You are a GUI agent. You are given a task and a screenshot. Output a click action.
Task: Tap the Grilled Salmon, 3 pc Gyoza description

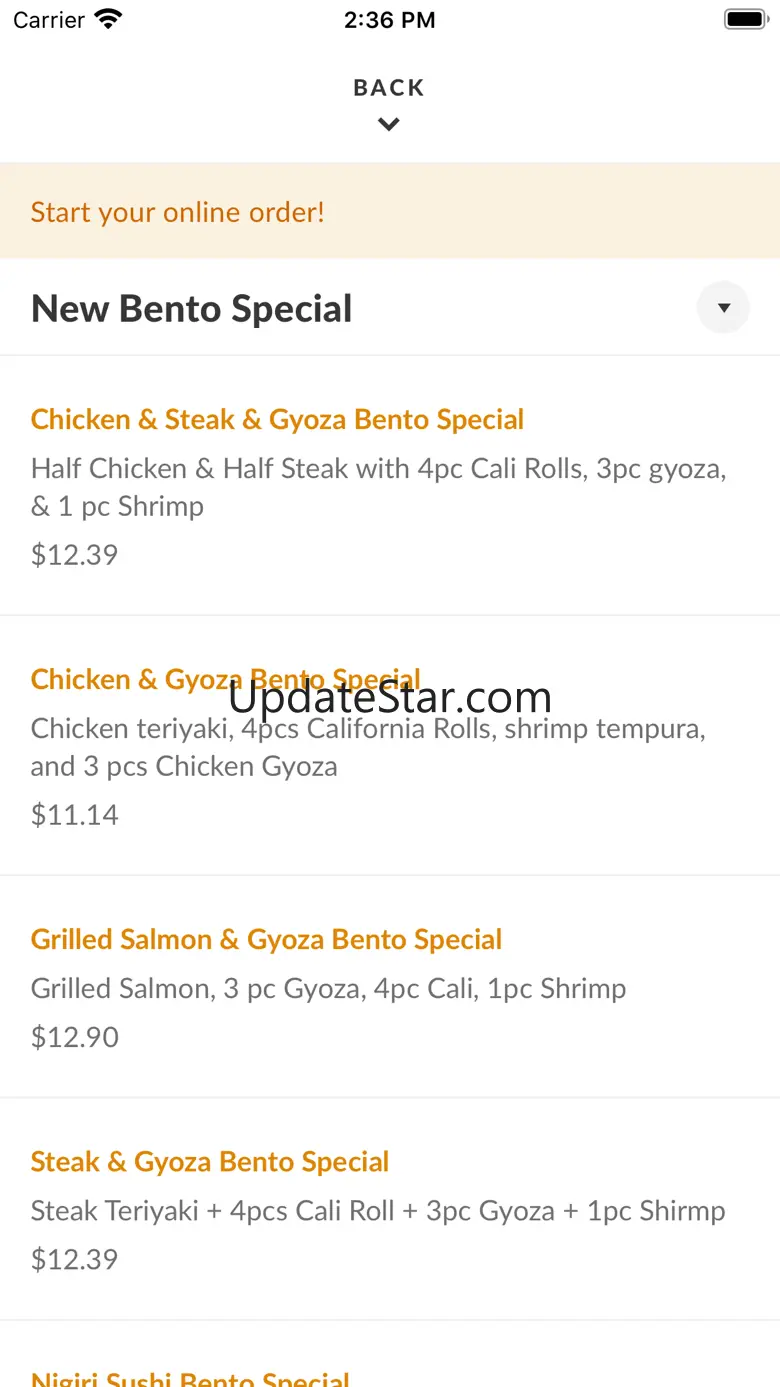(329, 988)
